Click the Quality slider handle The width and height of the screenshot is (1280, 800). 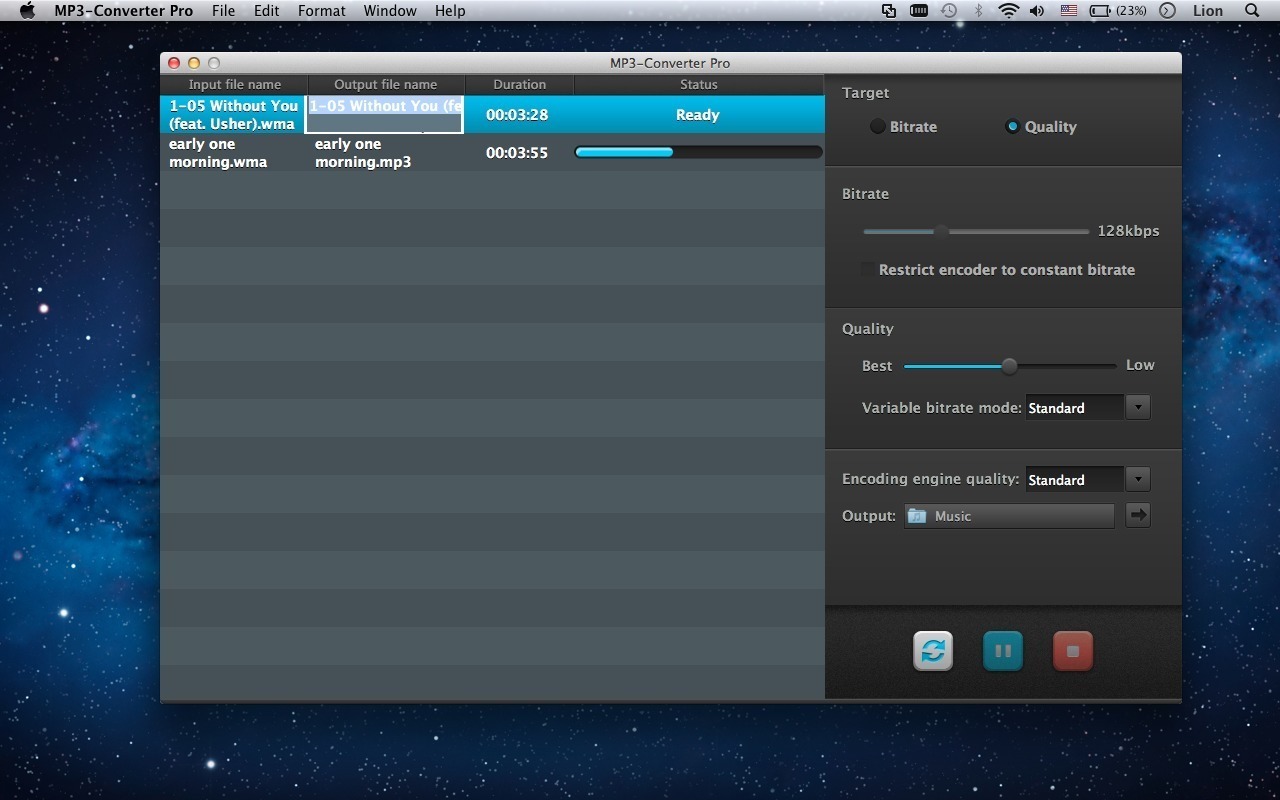tap(1009, 366)
